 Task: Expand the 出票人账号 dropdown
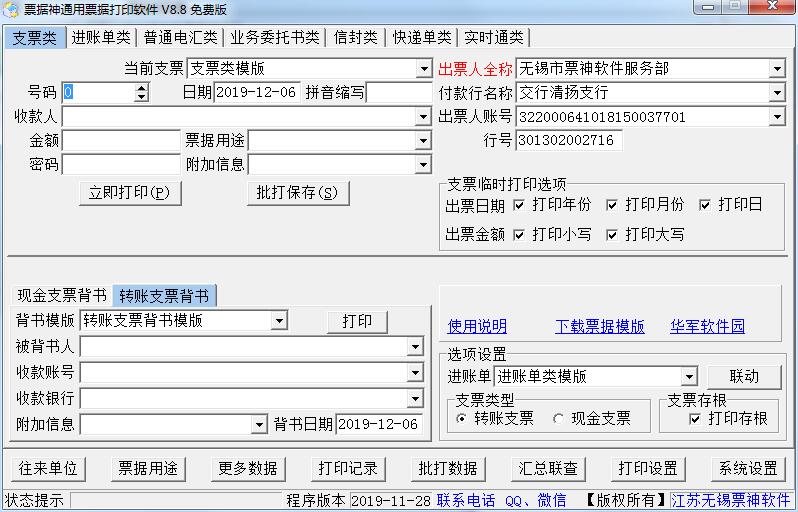[x=777, y=117]
